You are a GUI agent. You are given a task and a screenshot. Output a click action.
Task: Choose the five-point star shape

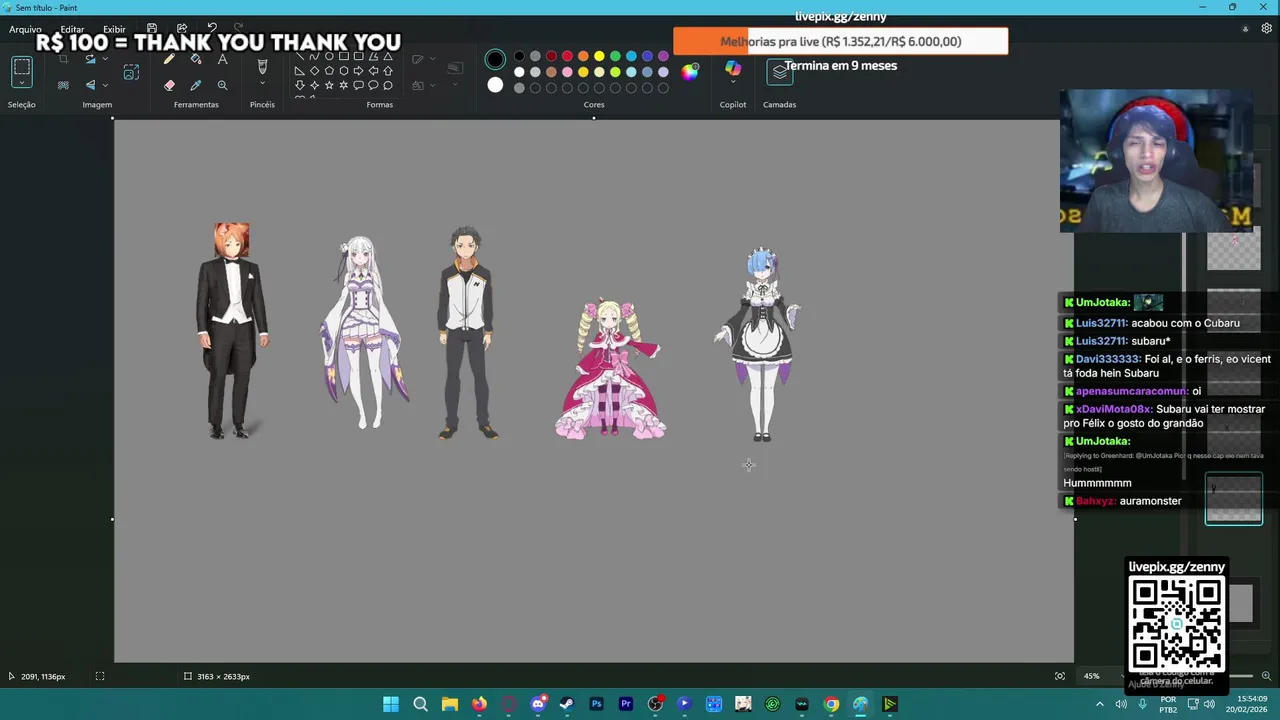tap(329, 85)
